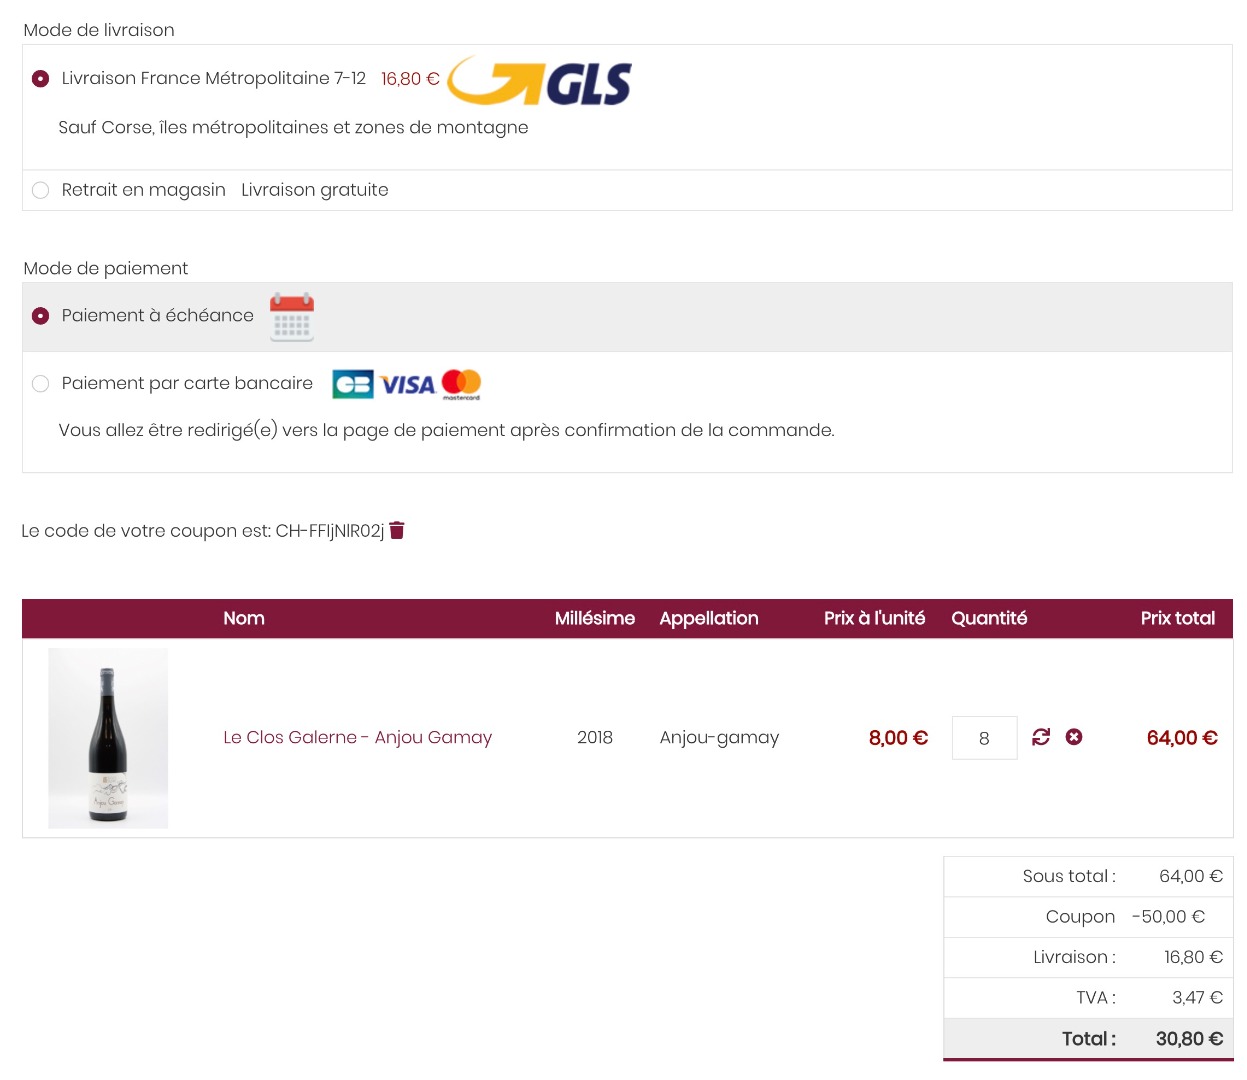Open the Le Clos Galerne - Anjou Gamay link
The height and width of the screenshot is (1080, 1247).
[x=357, y=737]
